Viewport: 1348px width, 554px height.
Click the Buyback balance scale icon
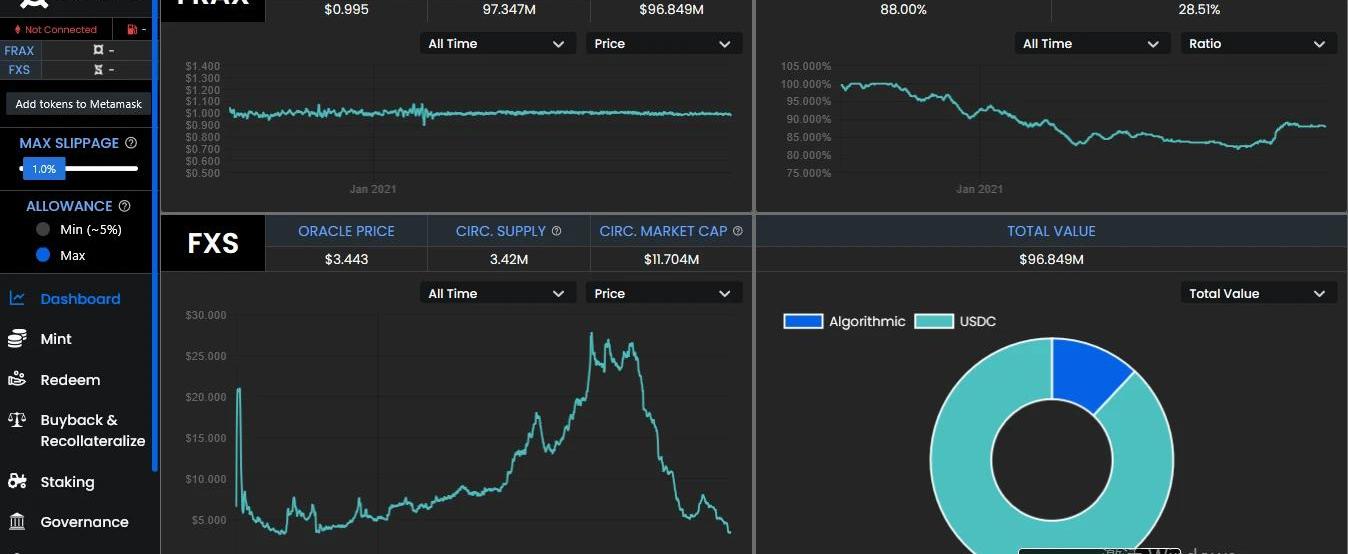(x=17, y=420)
